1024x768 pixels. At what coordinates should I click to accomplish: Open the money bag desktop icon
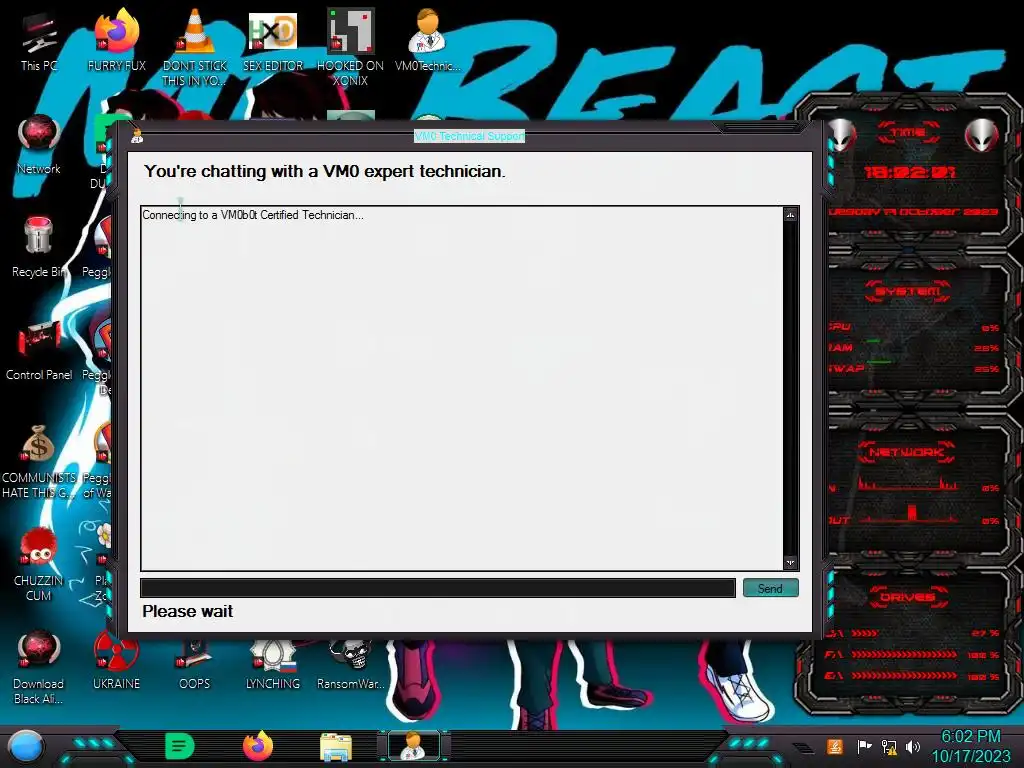click(x=39, y=460)
